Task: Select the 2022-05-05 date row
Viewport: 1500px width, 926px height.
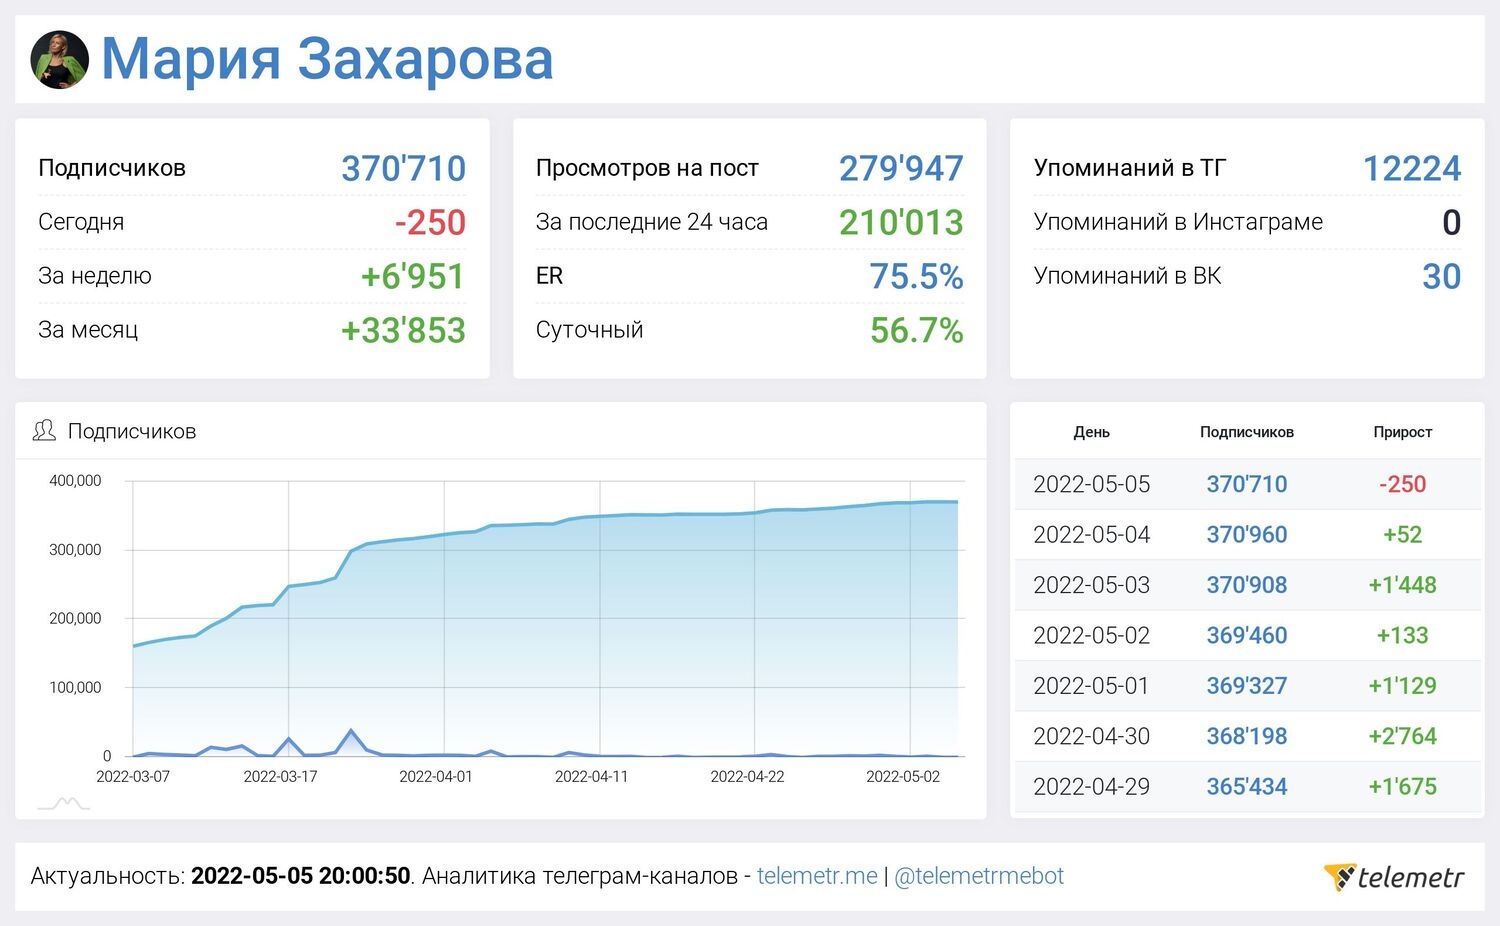Action: 1248,484
